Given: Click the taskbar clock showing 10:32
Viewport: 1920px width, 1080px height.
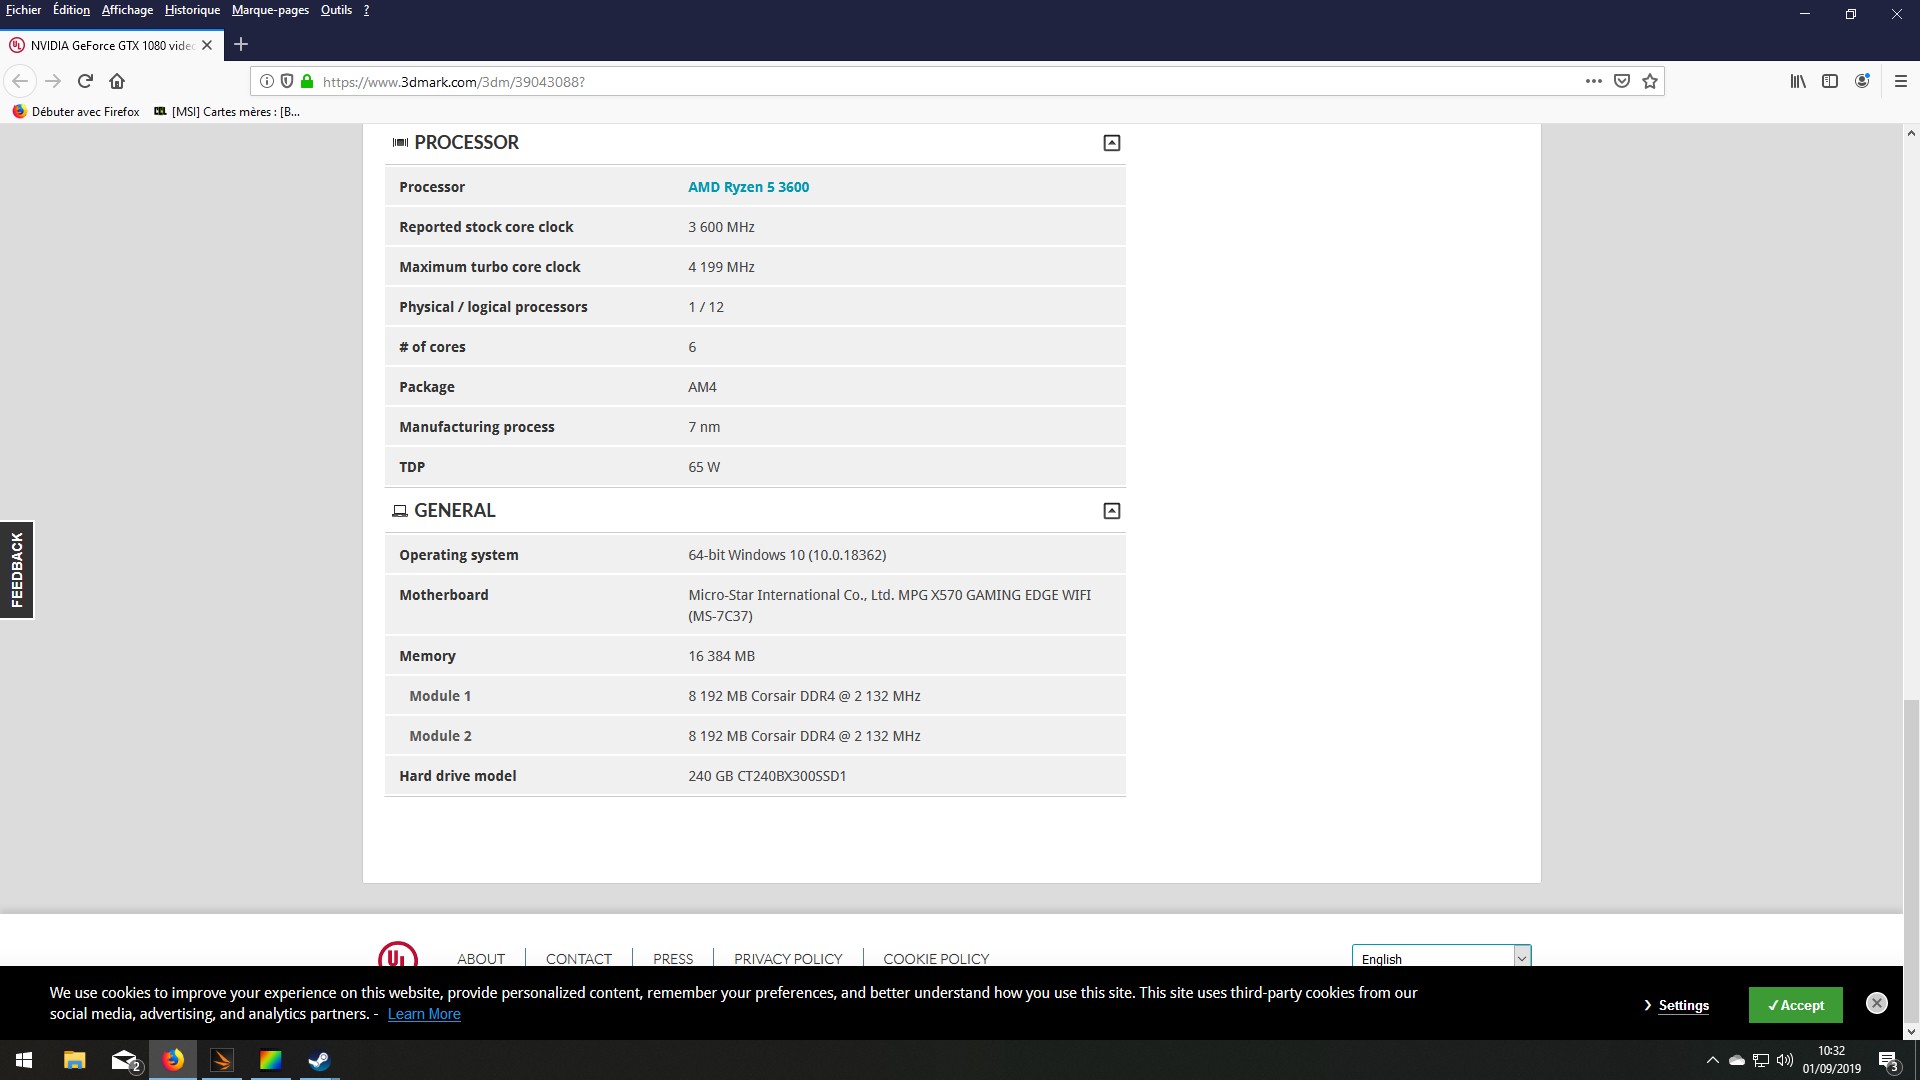Looking at the screenshot, I should 1831,1060.
